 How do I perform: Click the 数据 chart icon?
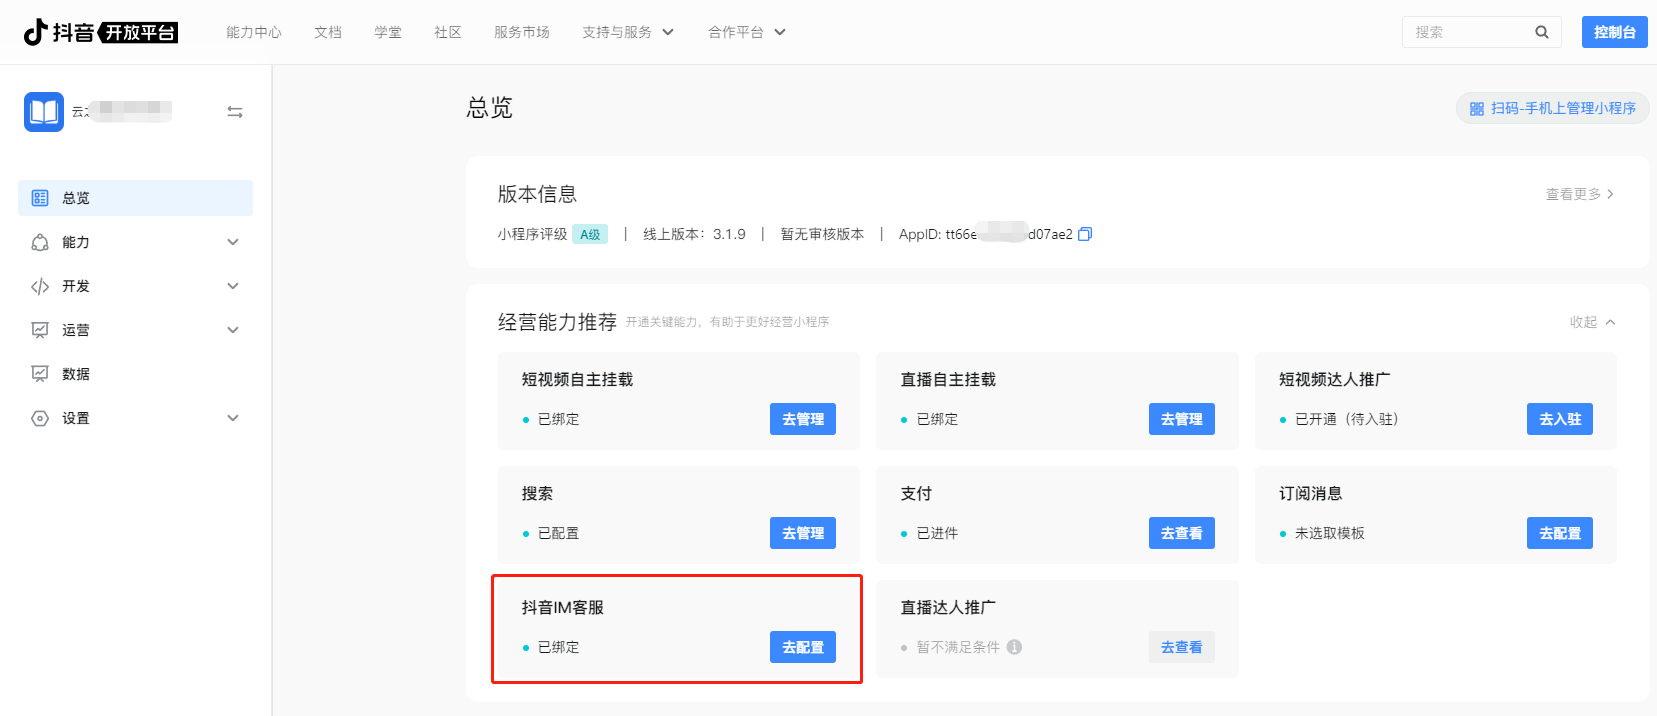click(x=40, y=374)
